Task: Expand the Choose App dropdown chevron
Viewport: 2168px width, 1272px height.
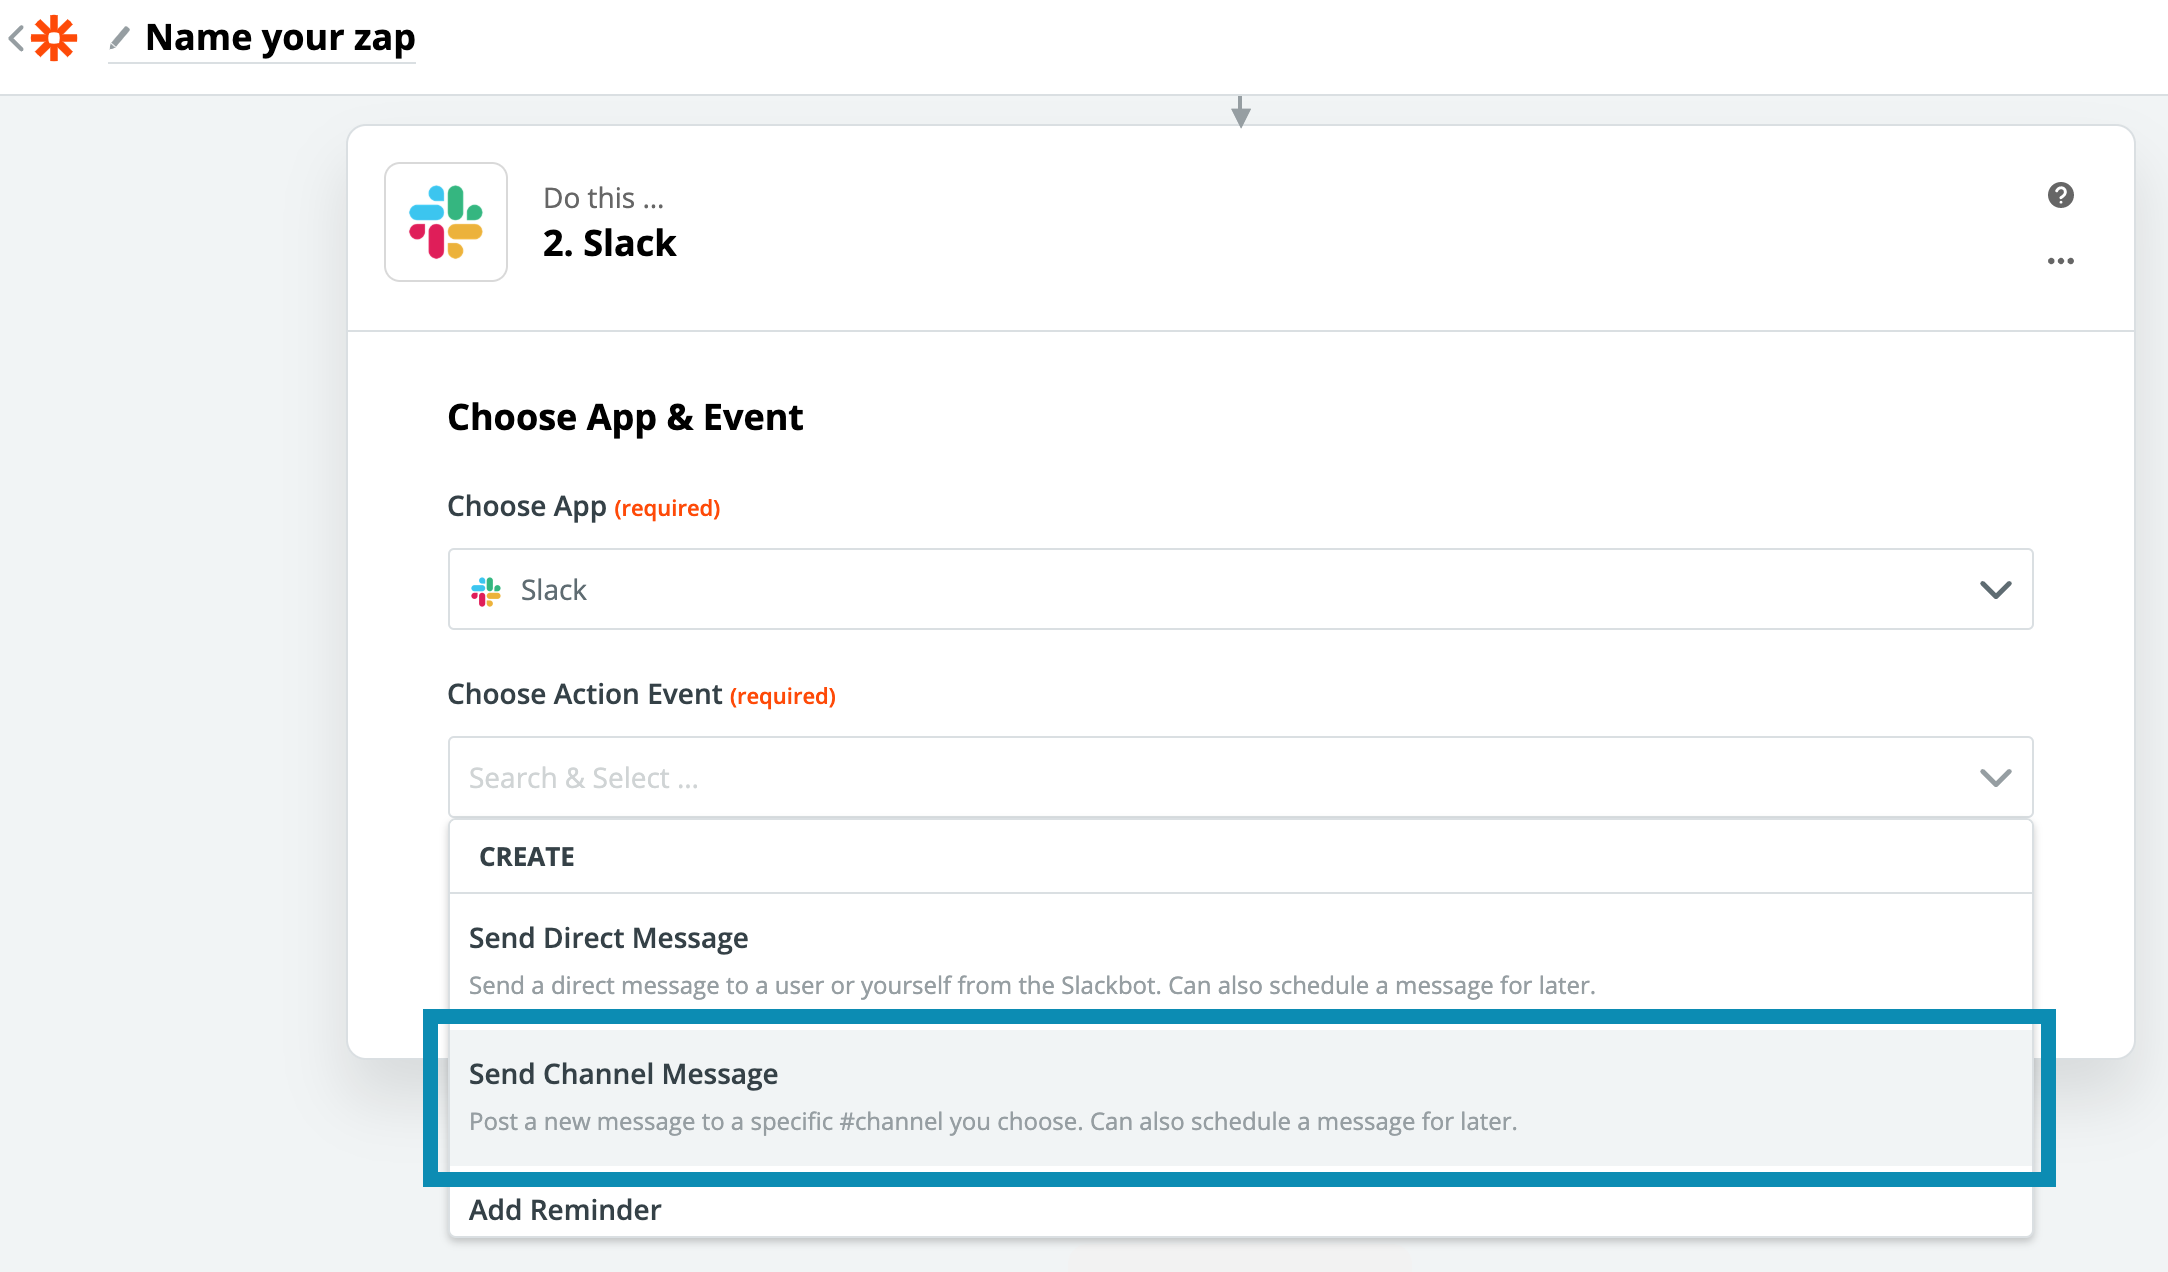Action: pos(1995,590)
